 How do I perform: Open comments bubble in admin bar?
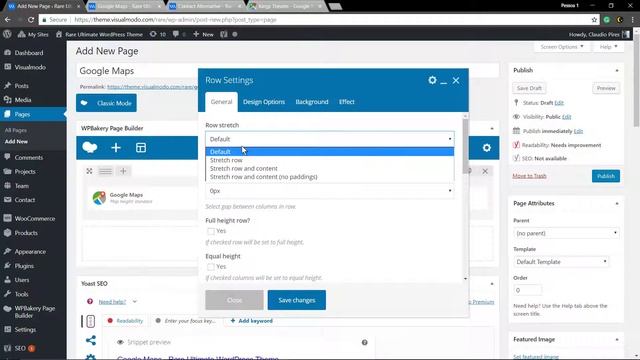[x=179, y=34]
